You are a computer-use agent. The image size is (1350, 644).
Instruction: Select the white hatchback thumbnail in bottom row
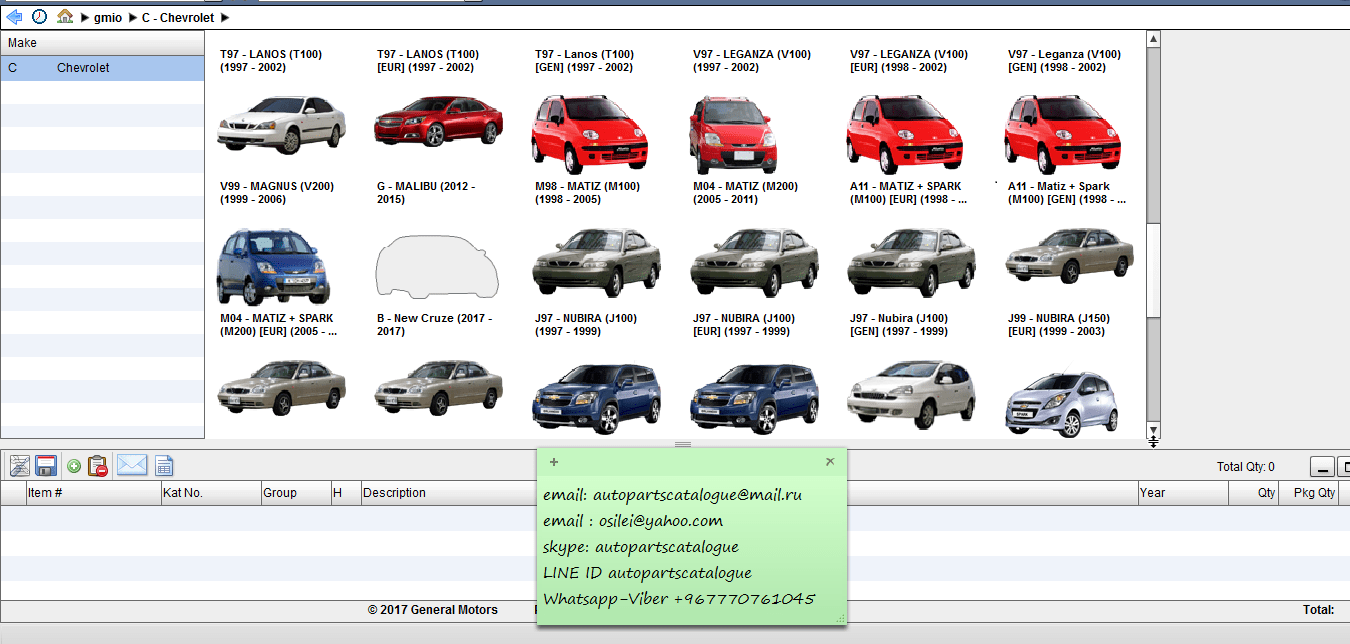pos(912,395)
